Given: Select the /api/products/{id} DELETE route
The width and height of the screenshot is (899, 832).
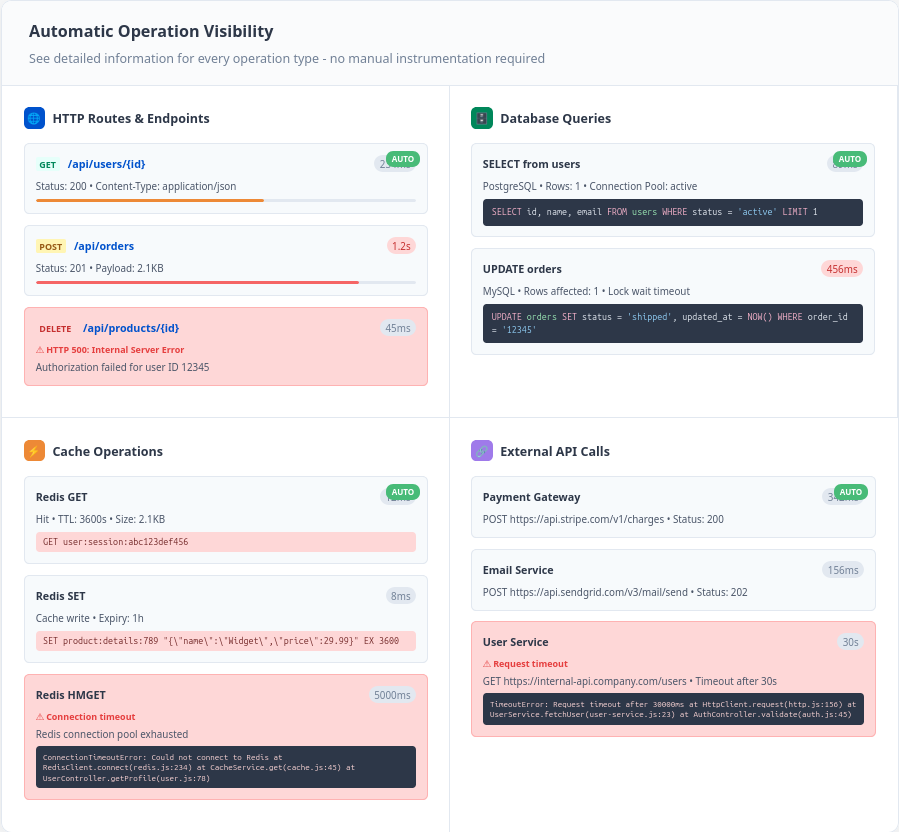Looking at the screenshot, I should pyautogui.click(x=131, y=328).
